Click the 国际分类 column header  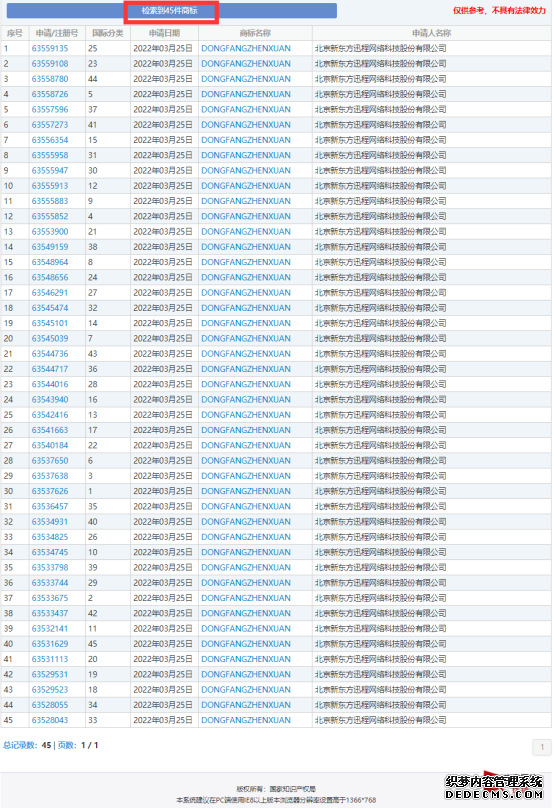coord(108,33)
